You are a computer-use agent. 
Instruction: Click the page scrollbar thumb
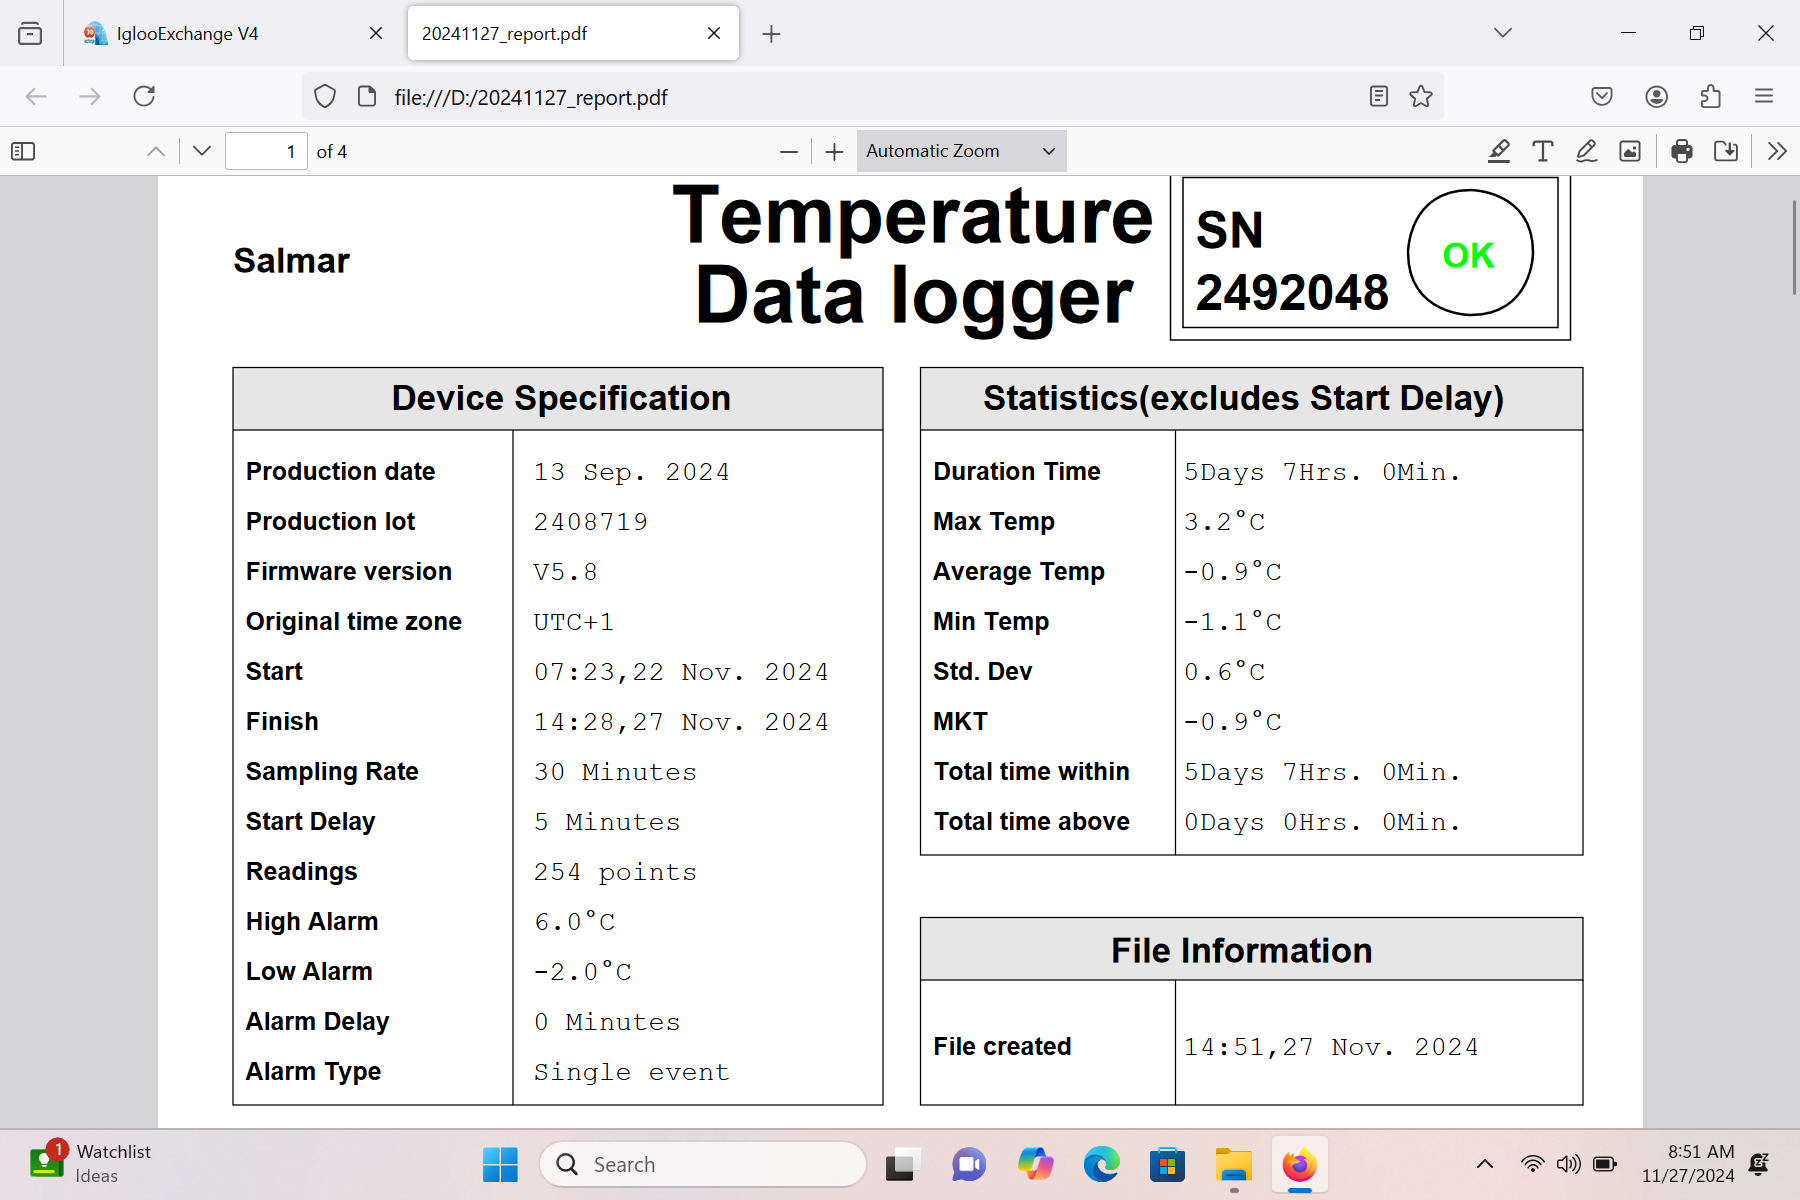pos(1794,246)
